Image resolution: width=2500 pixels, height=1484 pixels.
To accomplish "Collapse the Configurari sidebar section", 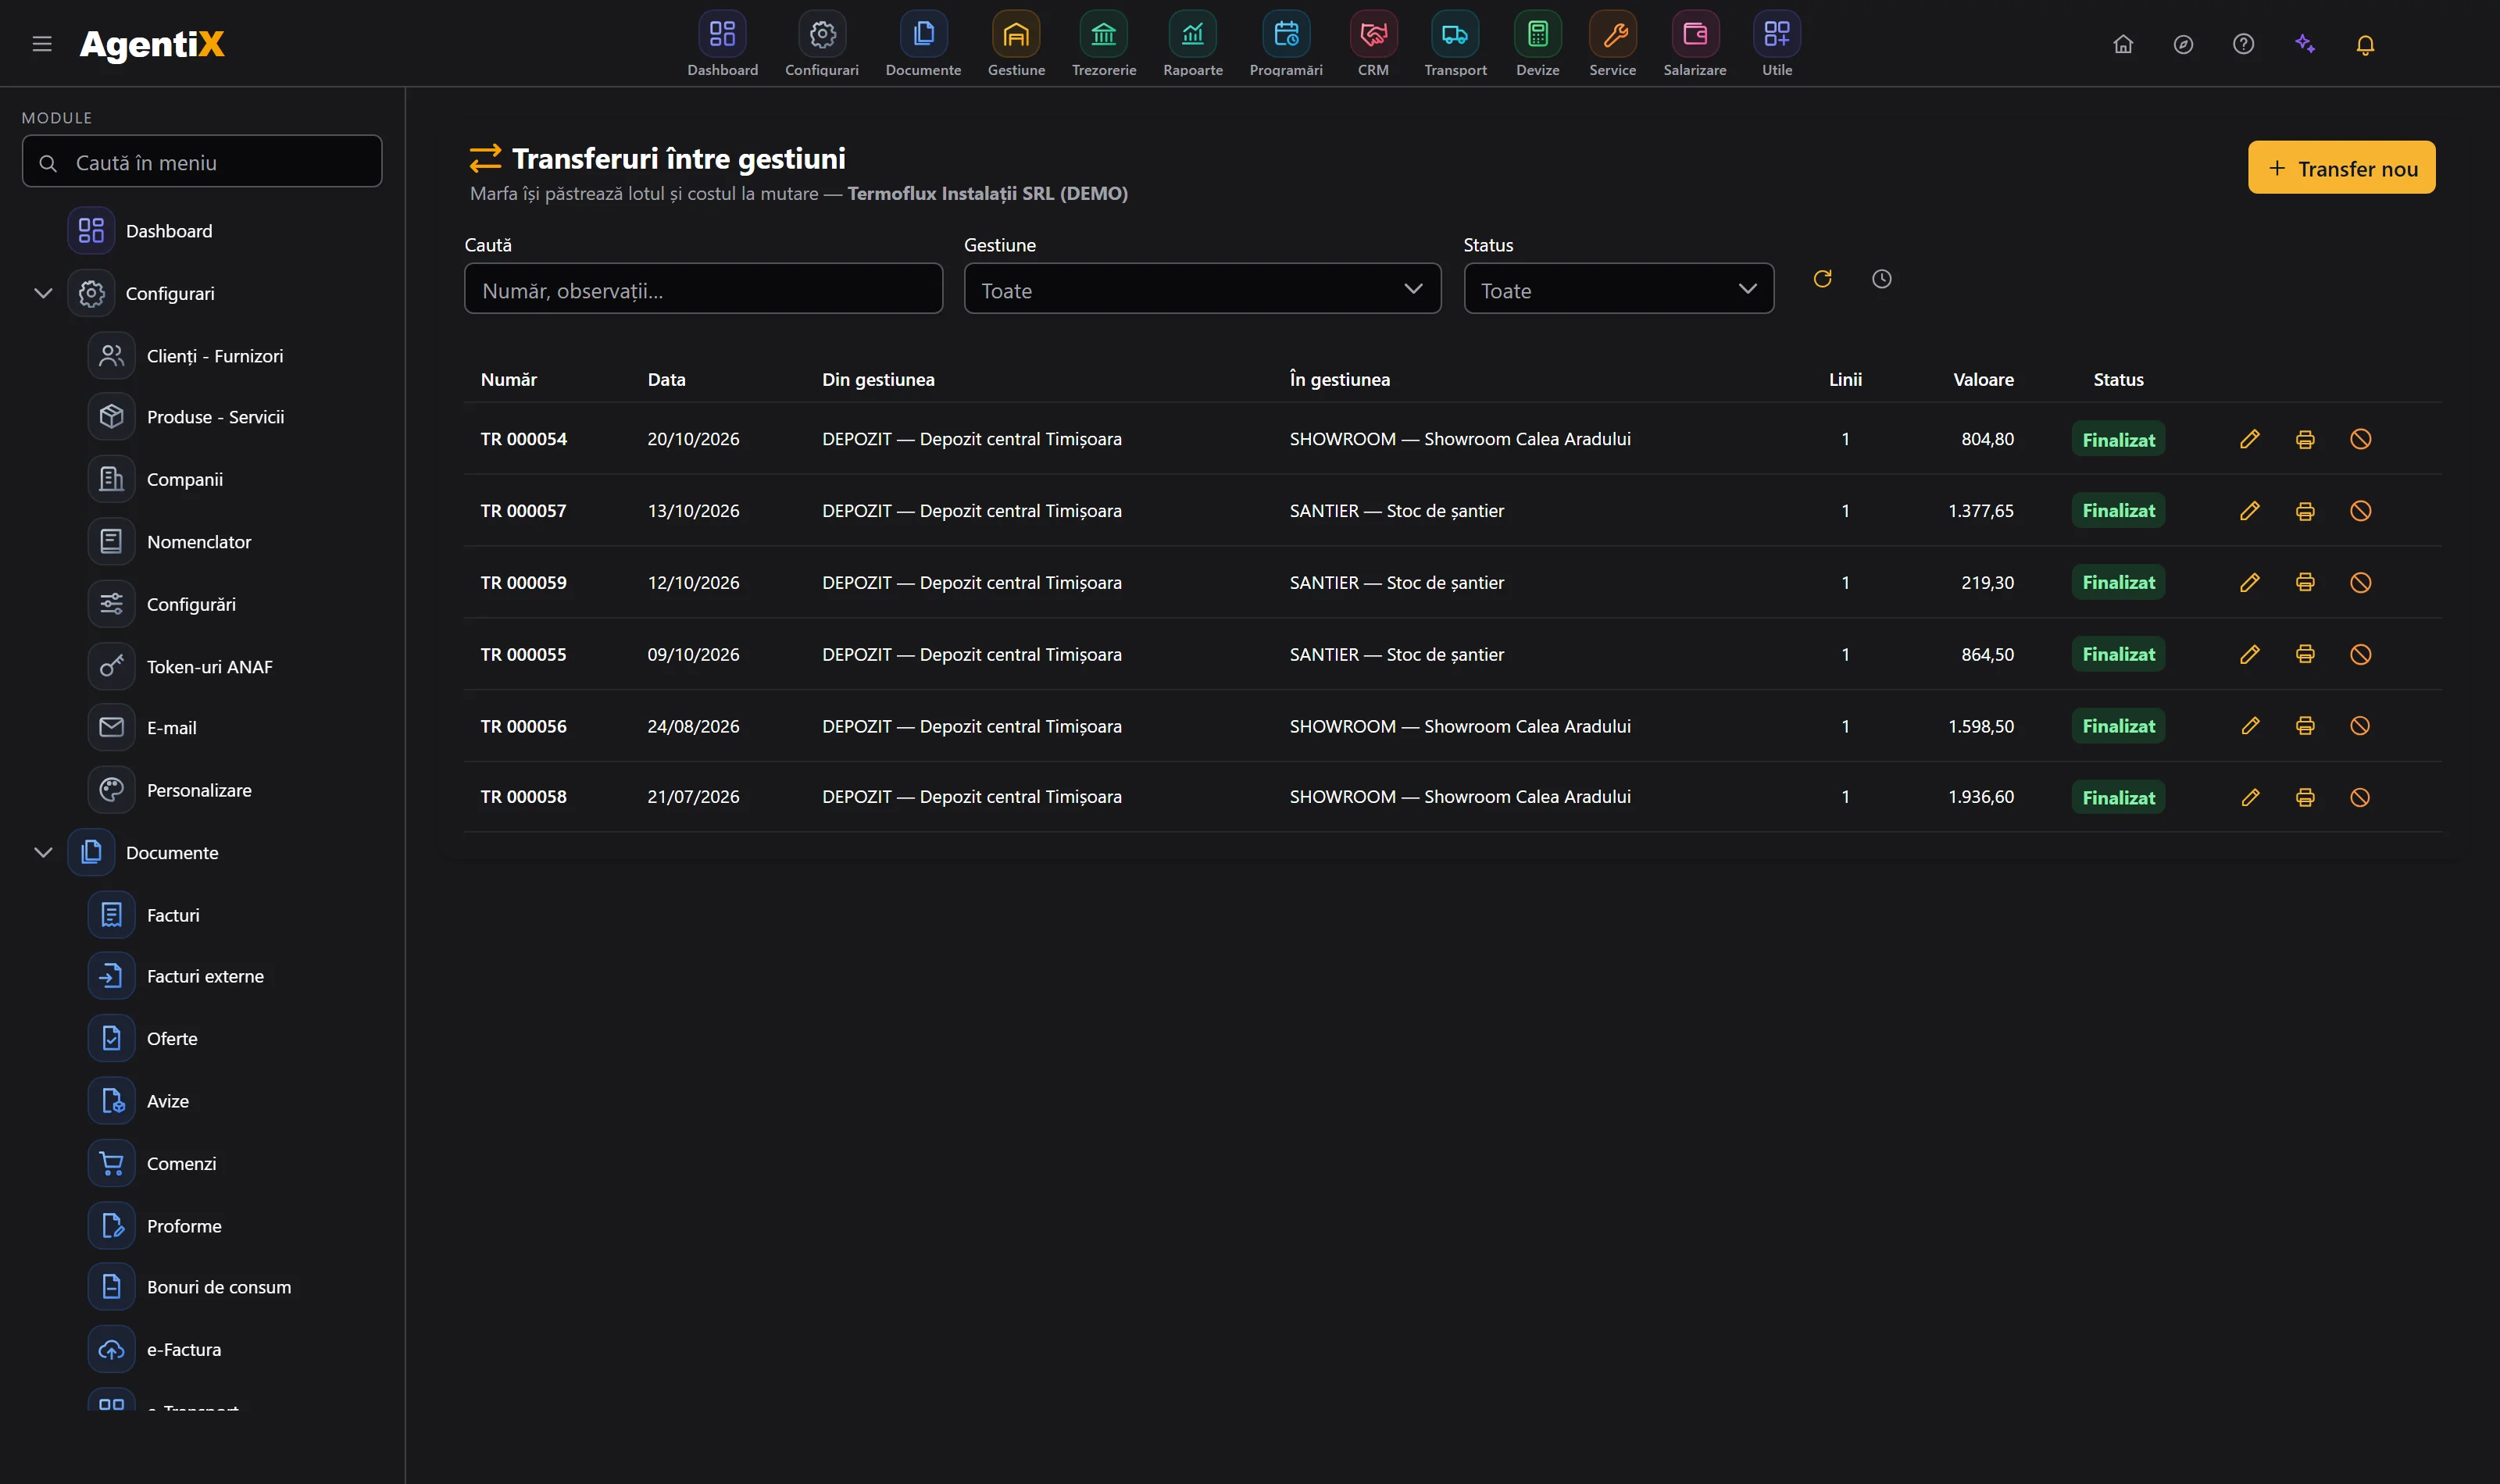I will 43,293.
